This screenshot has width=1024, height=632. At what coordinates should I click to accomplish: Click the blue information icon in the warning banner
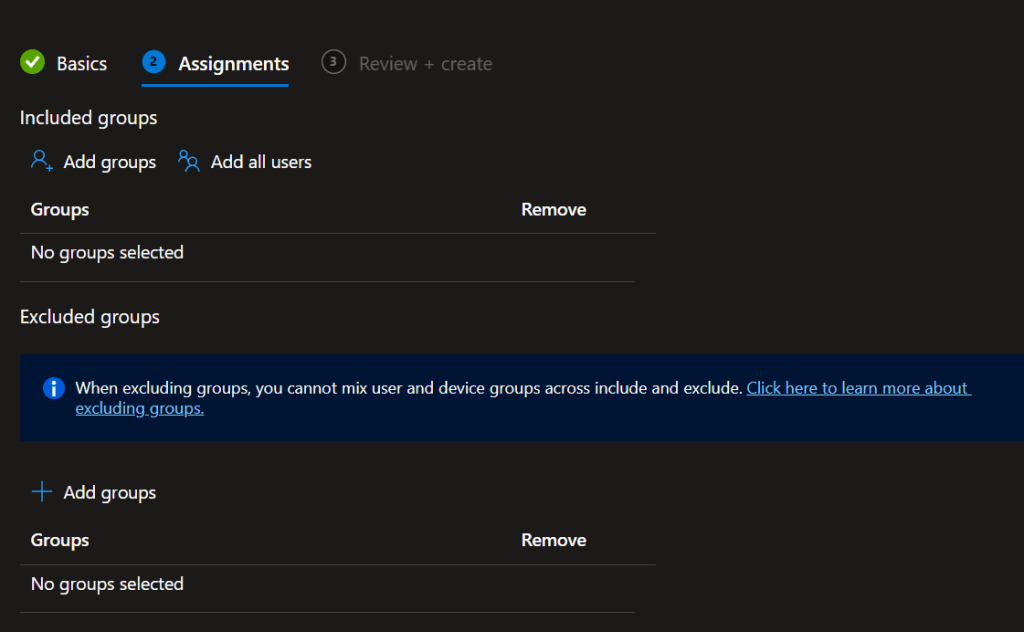coord(53,388)
